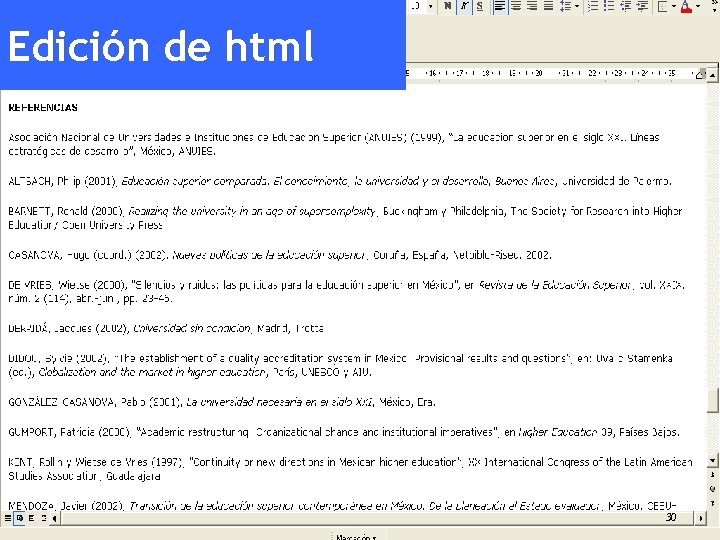Switch to Web Layout view
This screenshot has height=540, width=720.
19,518
